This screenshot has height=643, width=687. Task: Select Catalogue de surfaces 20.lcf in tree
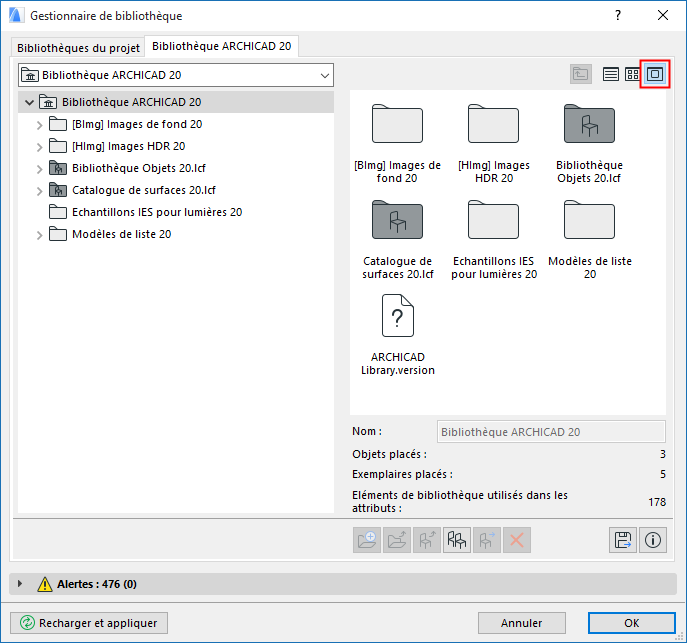click(144, 190)
